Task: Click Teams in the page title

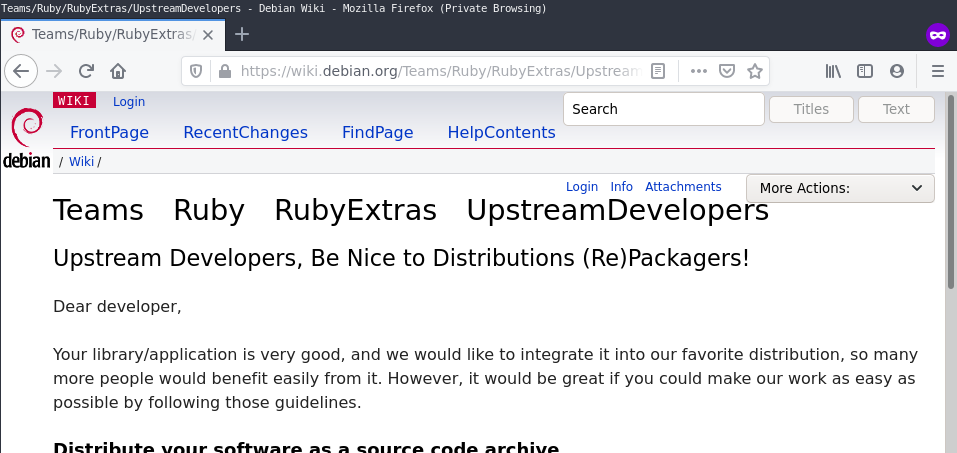Action: (x=98, y=210)
